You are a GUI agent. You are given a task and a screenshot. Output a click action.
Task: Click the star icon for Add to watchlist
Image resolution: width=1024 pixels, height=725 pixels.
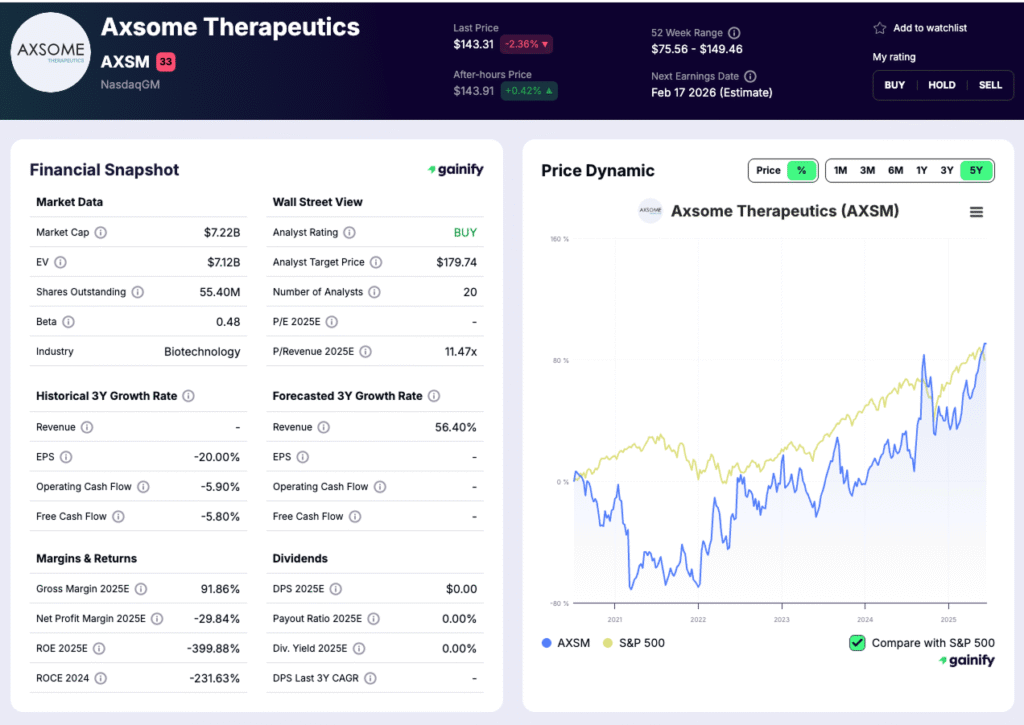878,28
